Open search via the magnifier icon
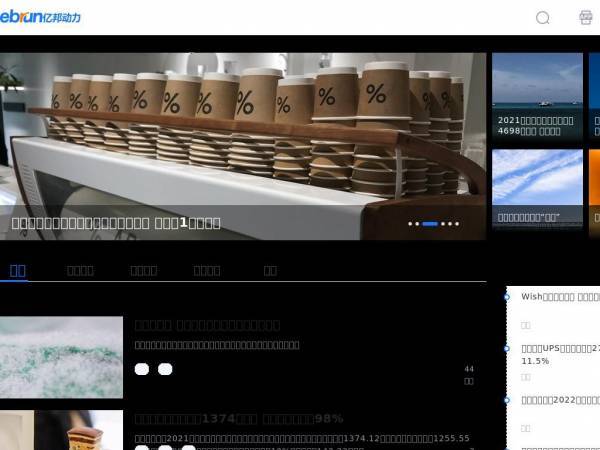 [543, 18]
